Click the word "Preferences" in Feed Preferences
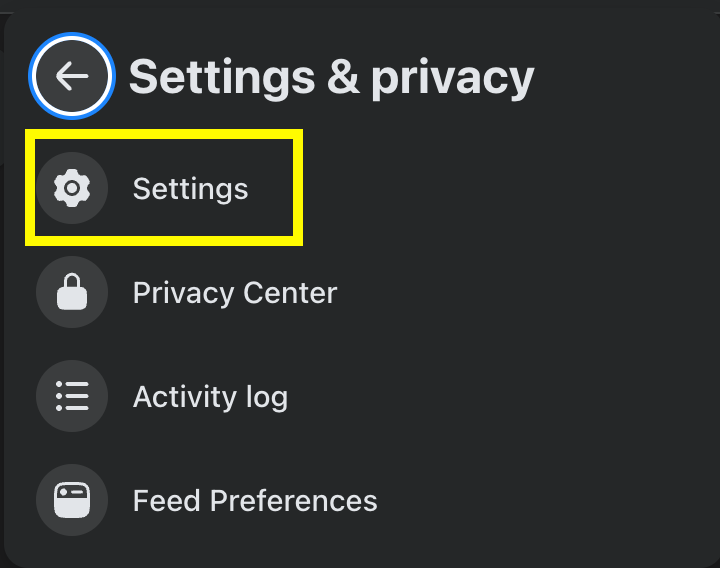720x568 pixels. (293, 501)
